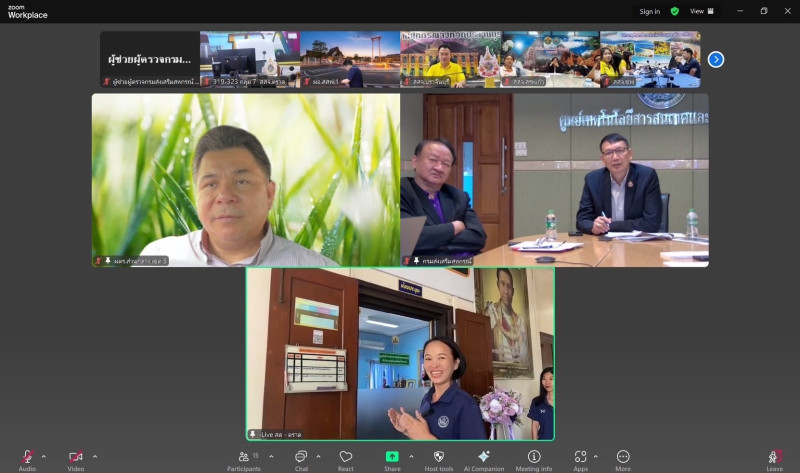
Task: Open the AI Companion sparkle icon
Action: pos(484,456)
